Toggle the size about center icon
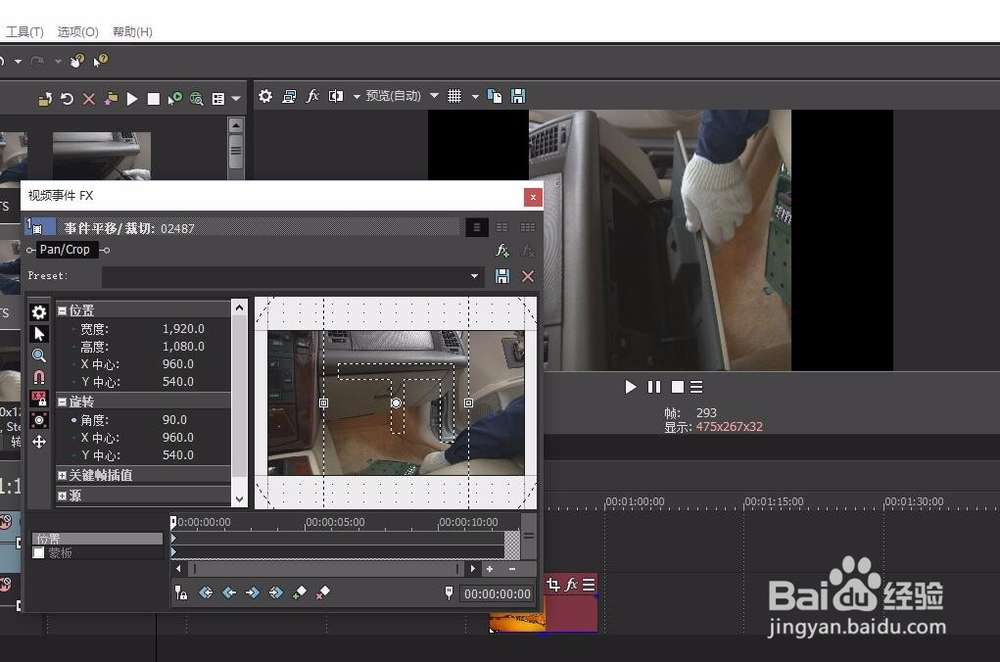Viewport: 1000px width, 662px height. pos(39,420)
